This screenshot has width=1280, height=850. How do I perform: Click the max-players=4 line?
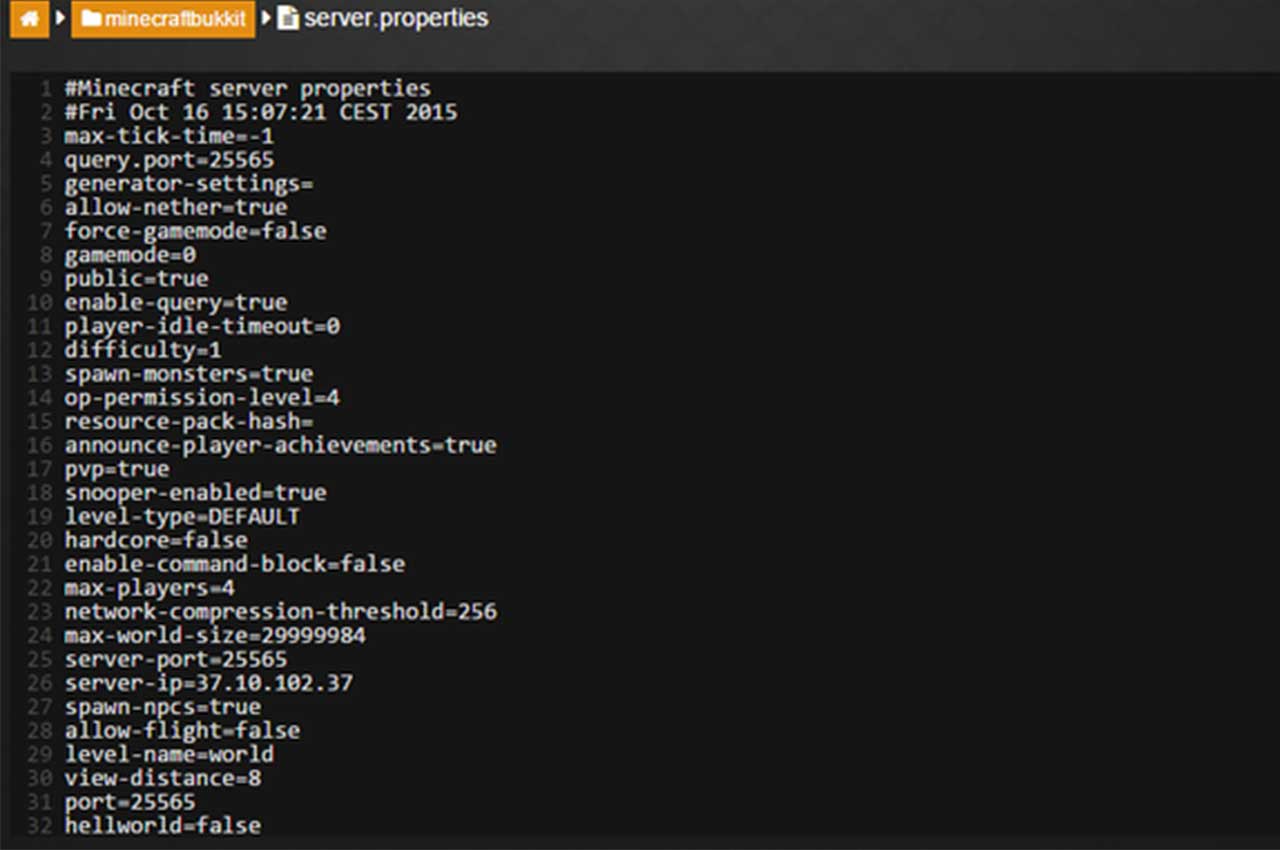[150, 588]
